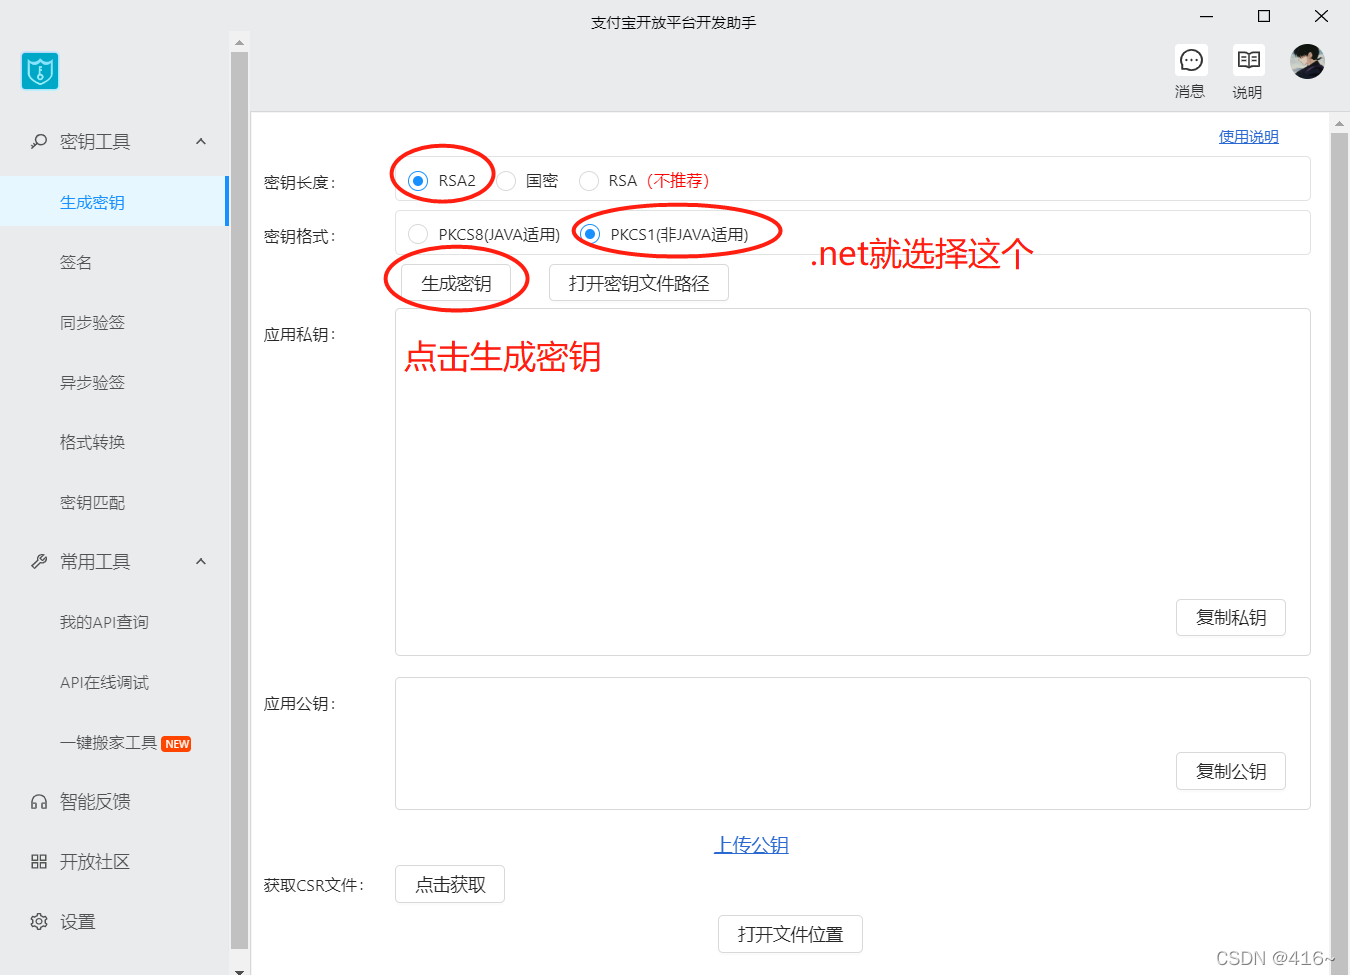1350x975 pixels.
Task: Open the 消息 messages icon
Action: (x=1190, y=61)
